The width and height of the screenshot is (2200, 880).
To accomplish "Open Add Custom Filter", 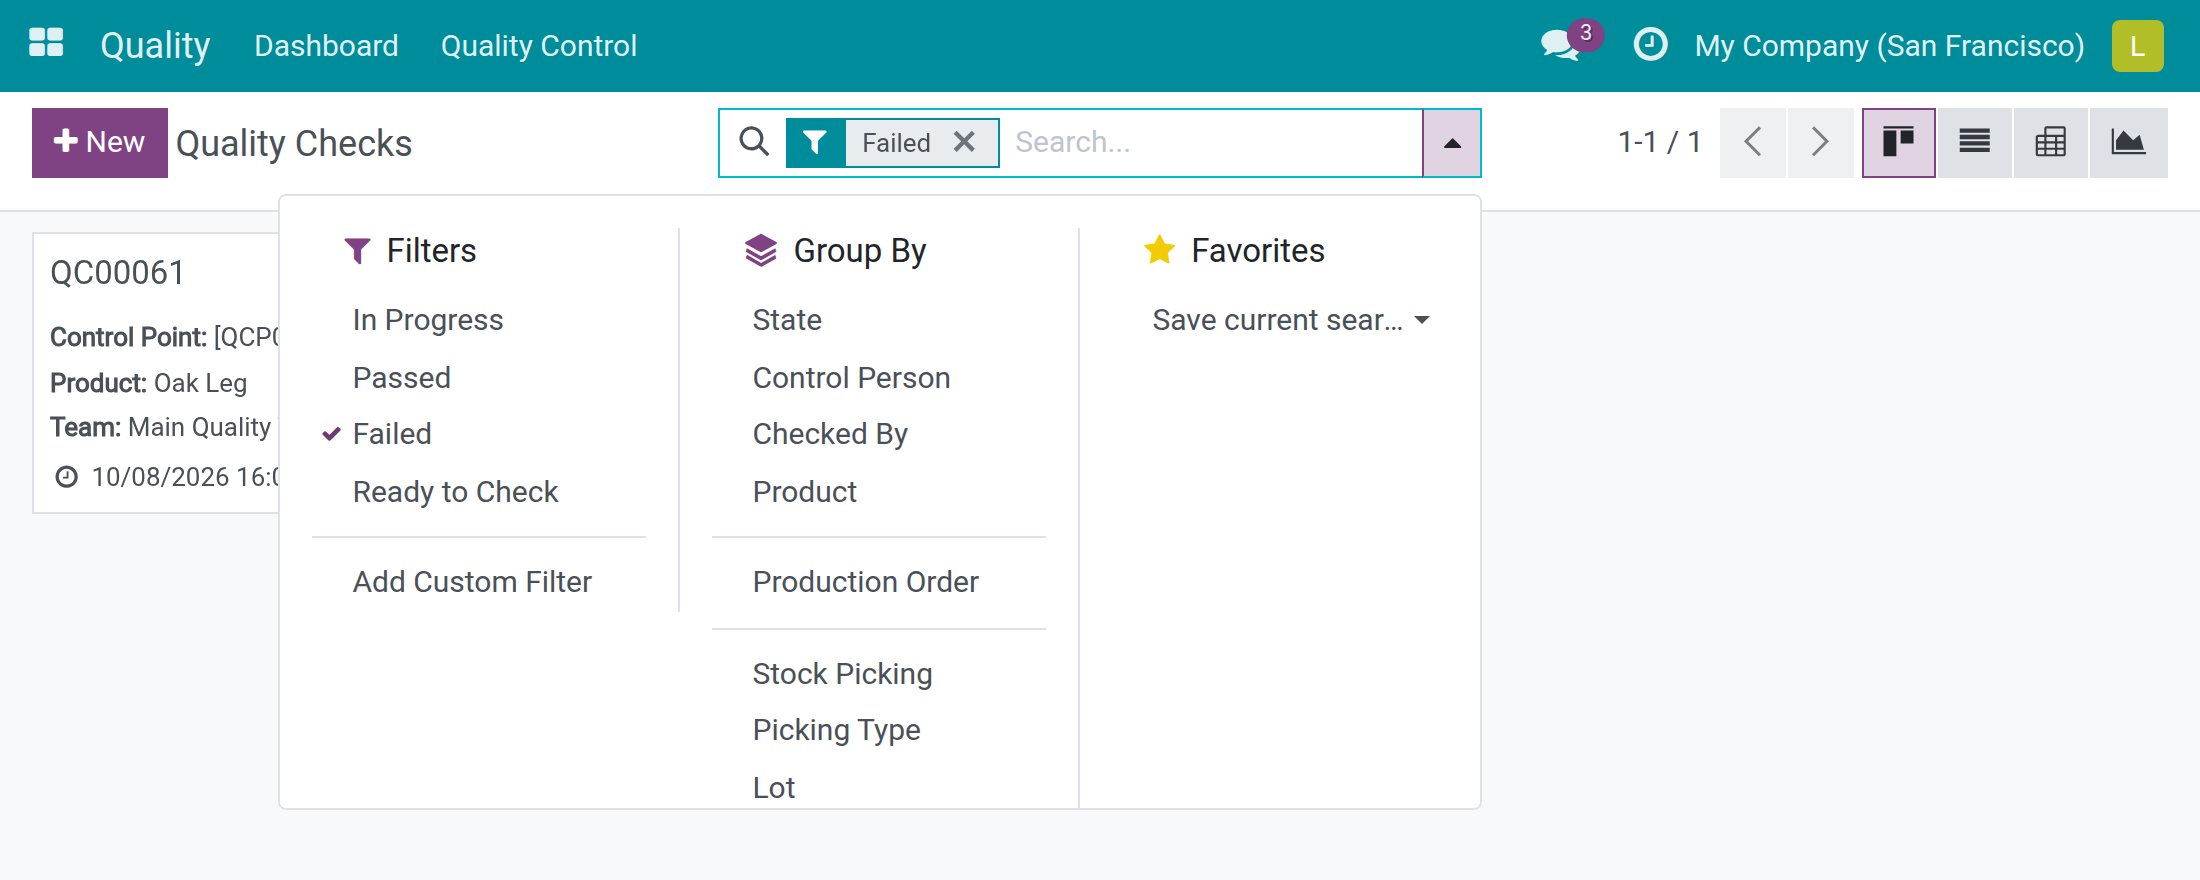I will pos(472,582).
